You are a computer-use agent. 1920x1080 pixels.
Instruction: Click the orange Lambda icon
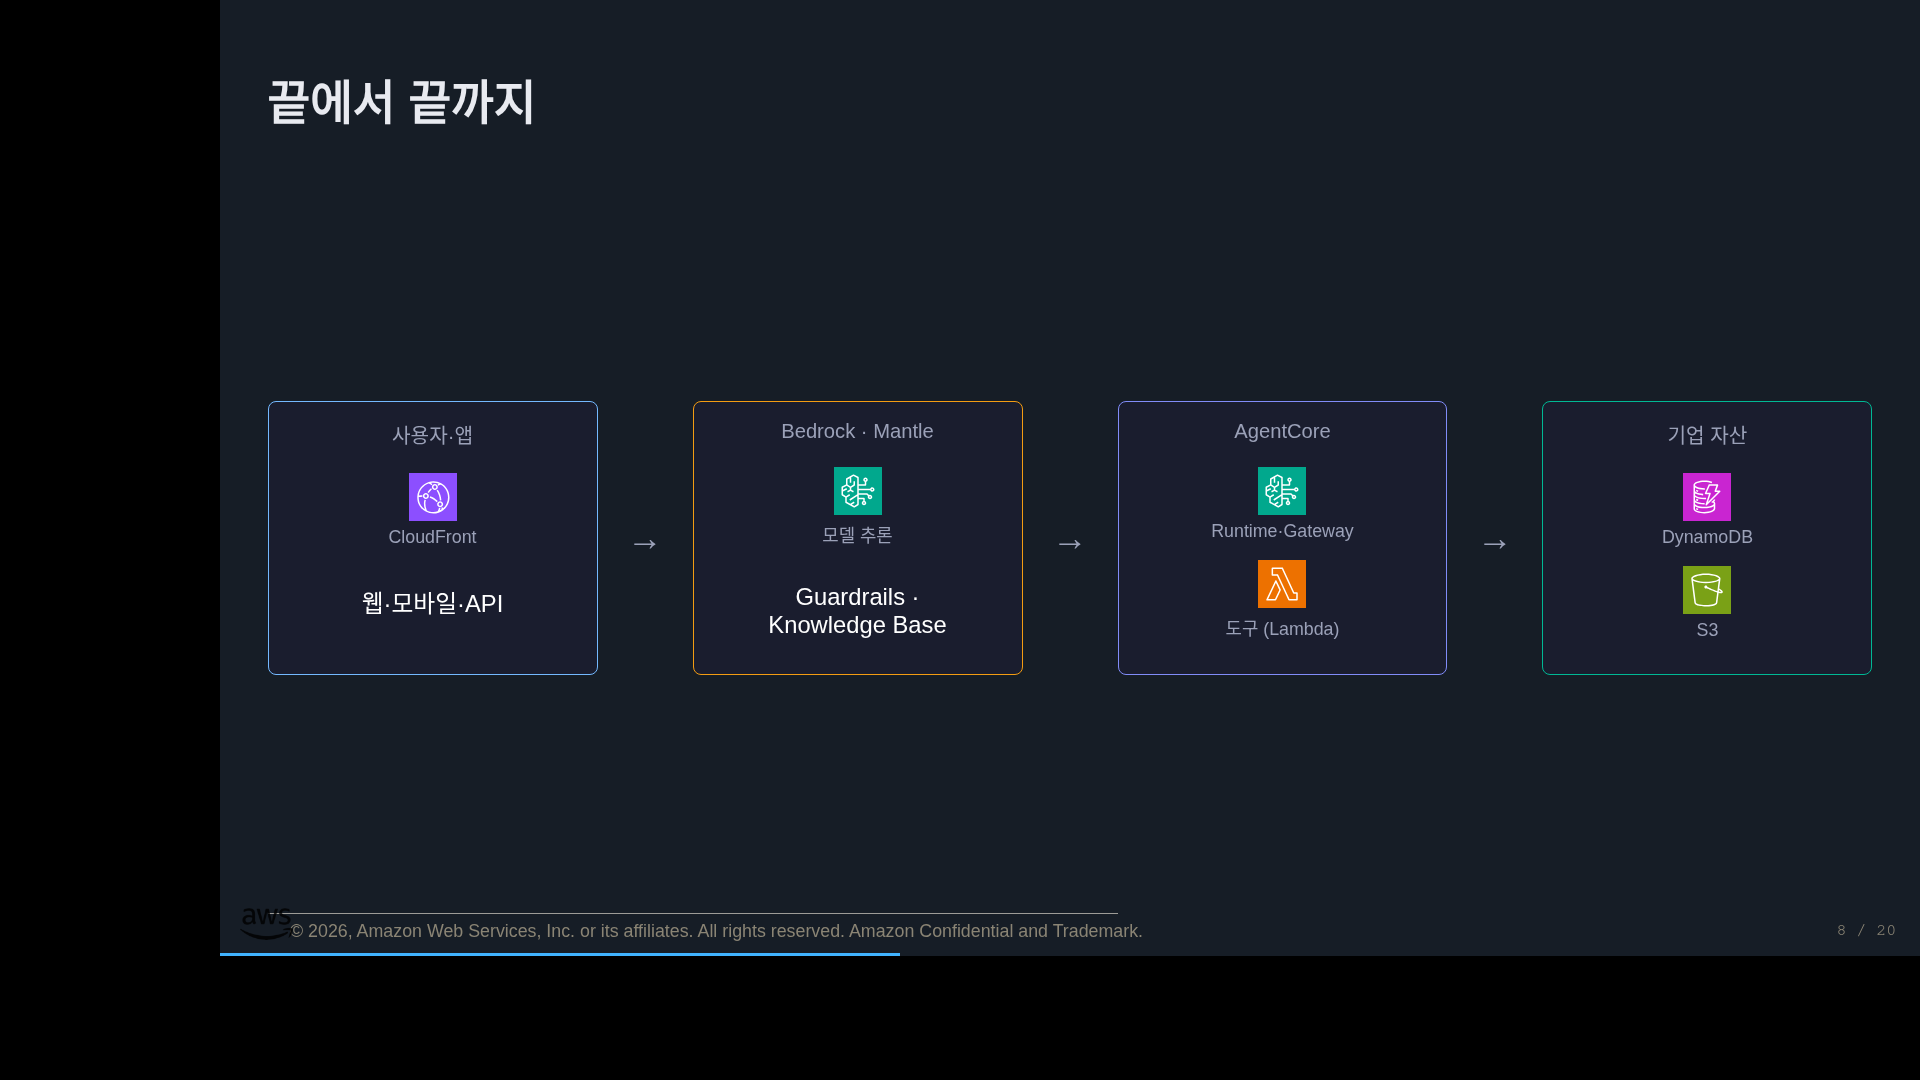coord(1282,584)
